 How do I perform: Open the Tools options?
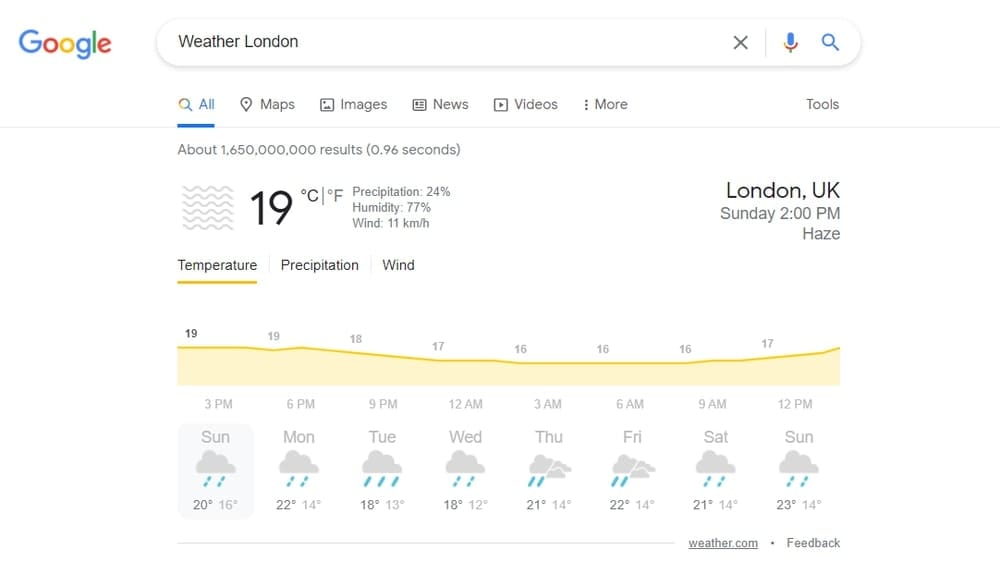(822, 104)
